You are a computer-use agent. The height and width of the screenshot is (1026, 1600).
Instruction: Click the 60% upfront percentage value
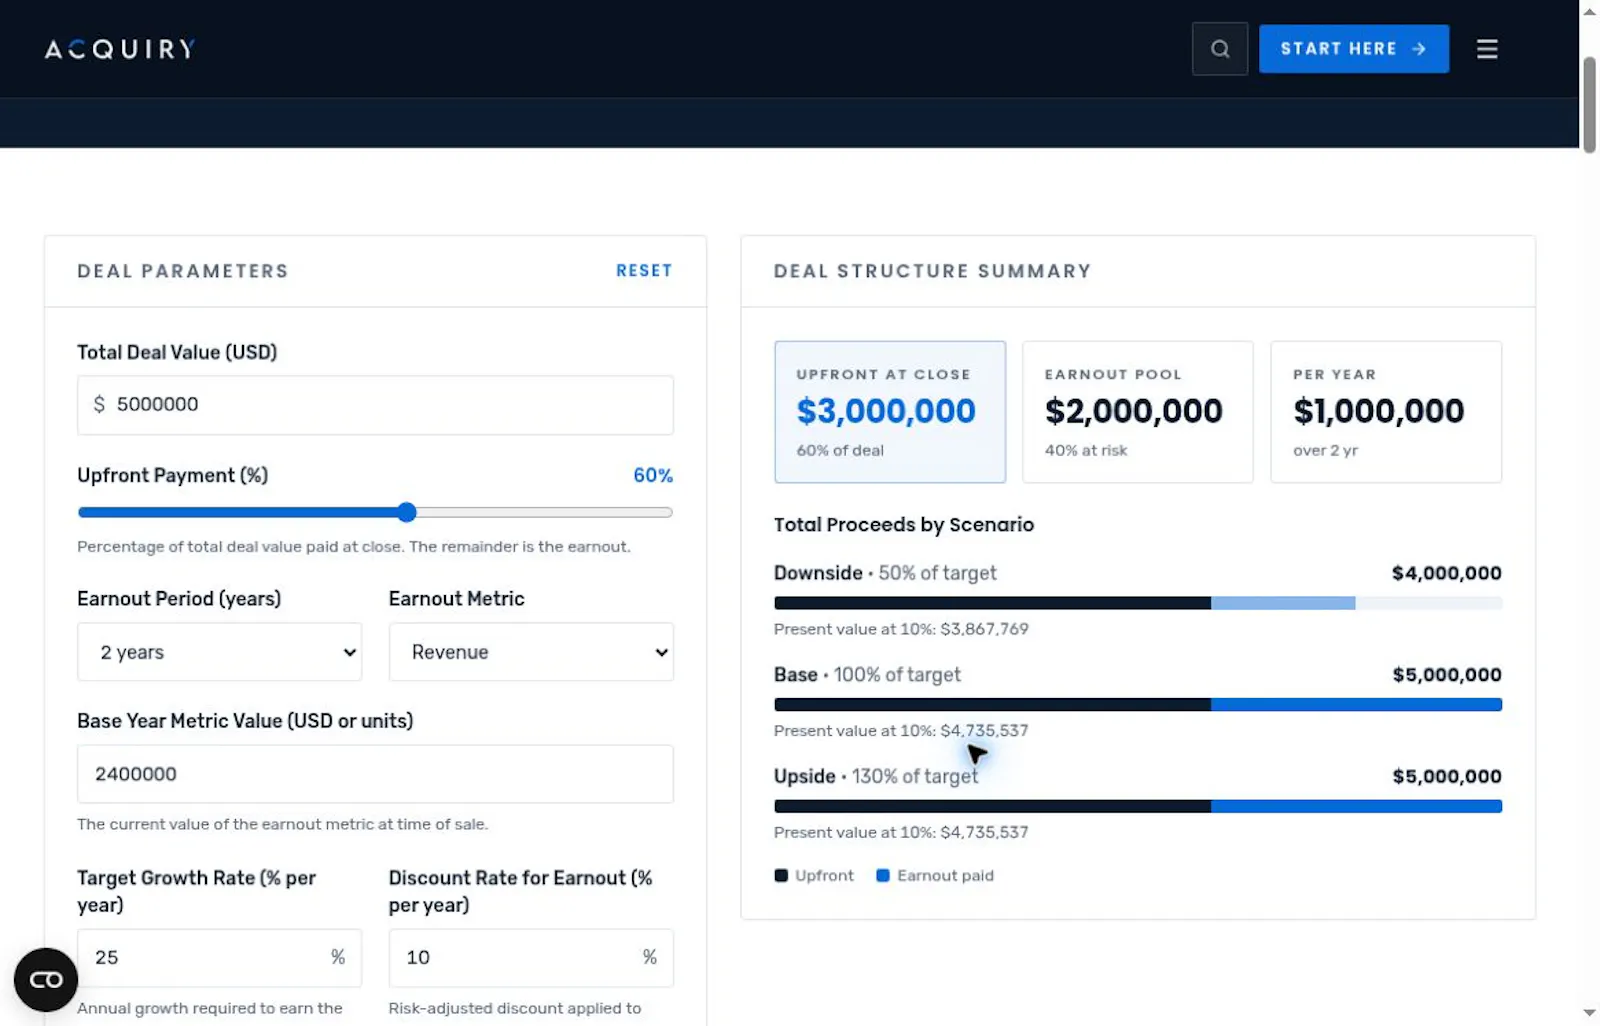pos(653,476)
